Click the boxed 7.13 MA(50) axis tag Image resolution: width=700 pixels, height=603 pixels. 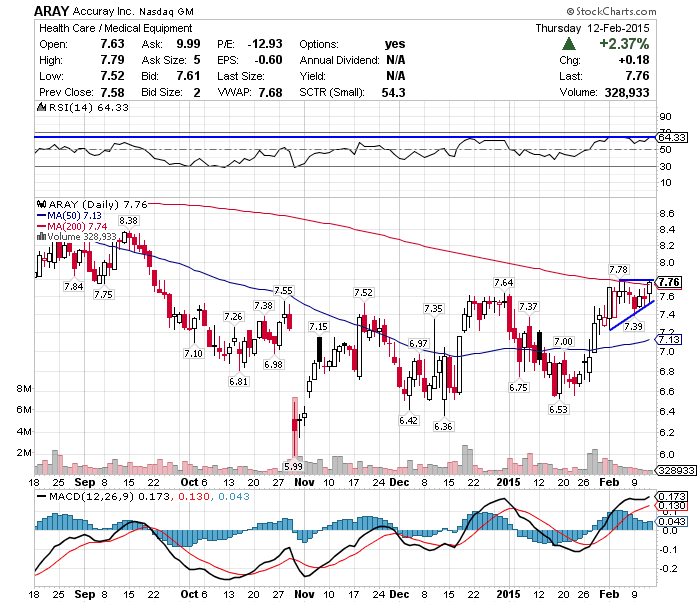tap(669, 340)
